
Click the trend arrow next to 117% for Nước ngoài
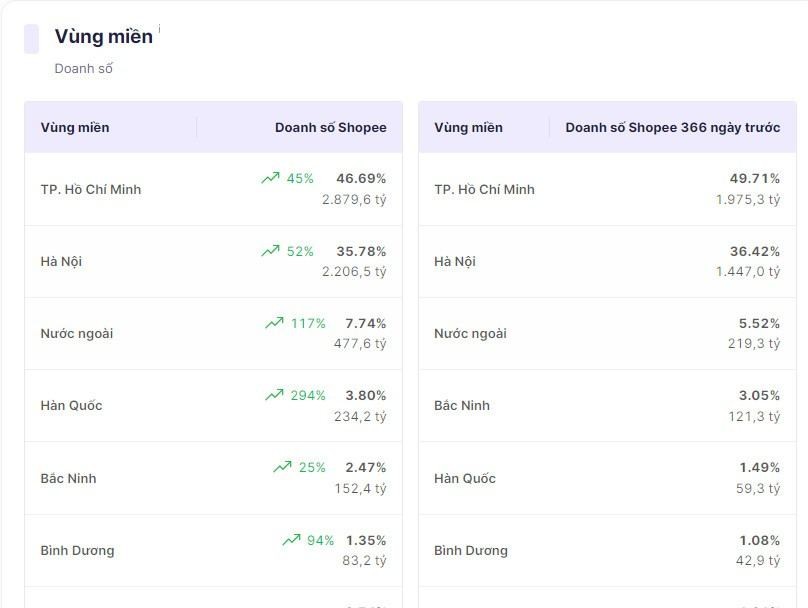point(274,323)
